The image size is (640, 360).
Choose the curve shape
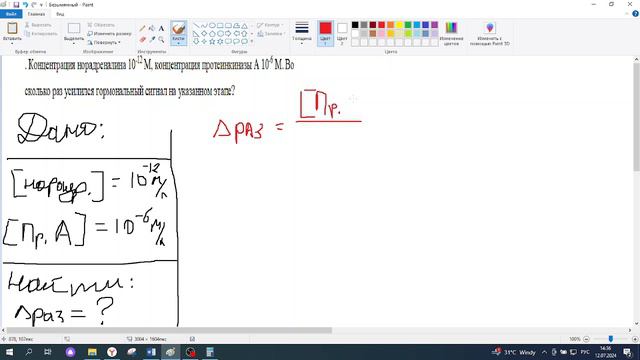click(x=204, y=26)
